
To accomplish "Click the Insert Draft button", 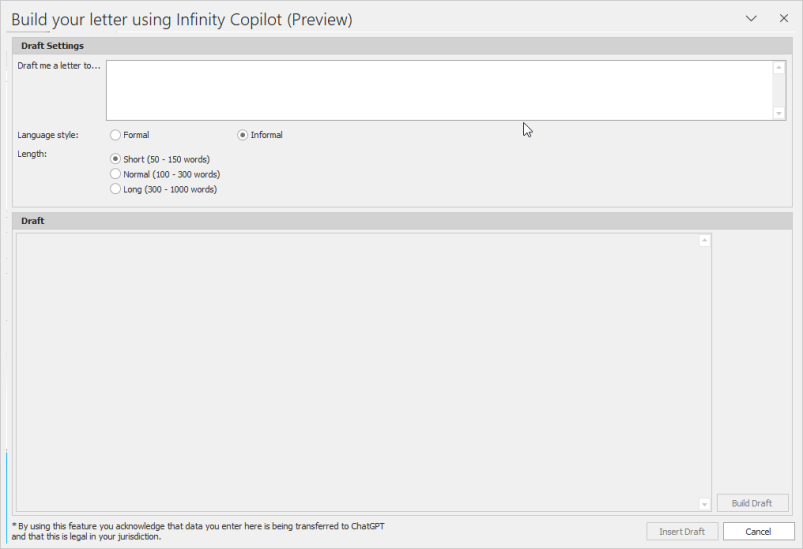I will (x=682, y=531).
